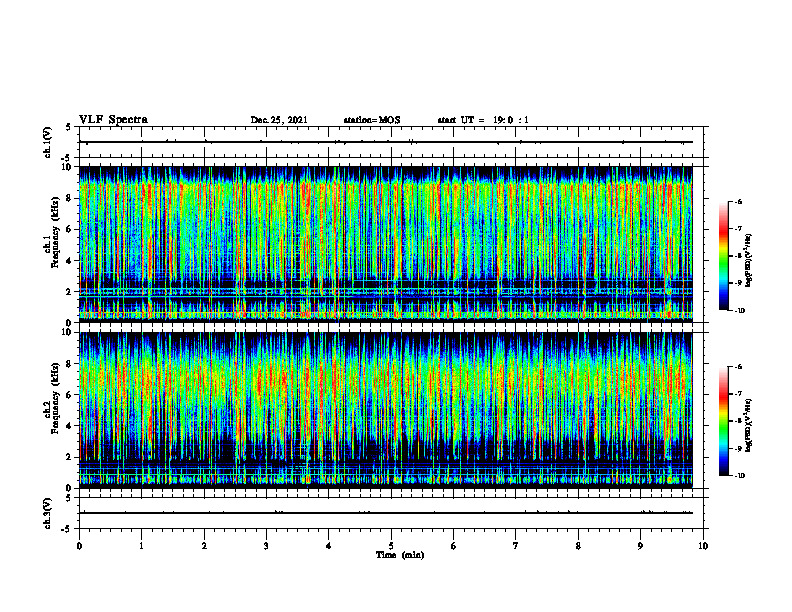Click the ch.1 colorbar log(PSD) unit label
This screenshot has width=792, height=612.
pos(749,261)
